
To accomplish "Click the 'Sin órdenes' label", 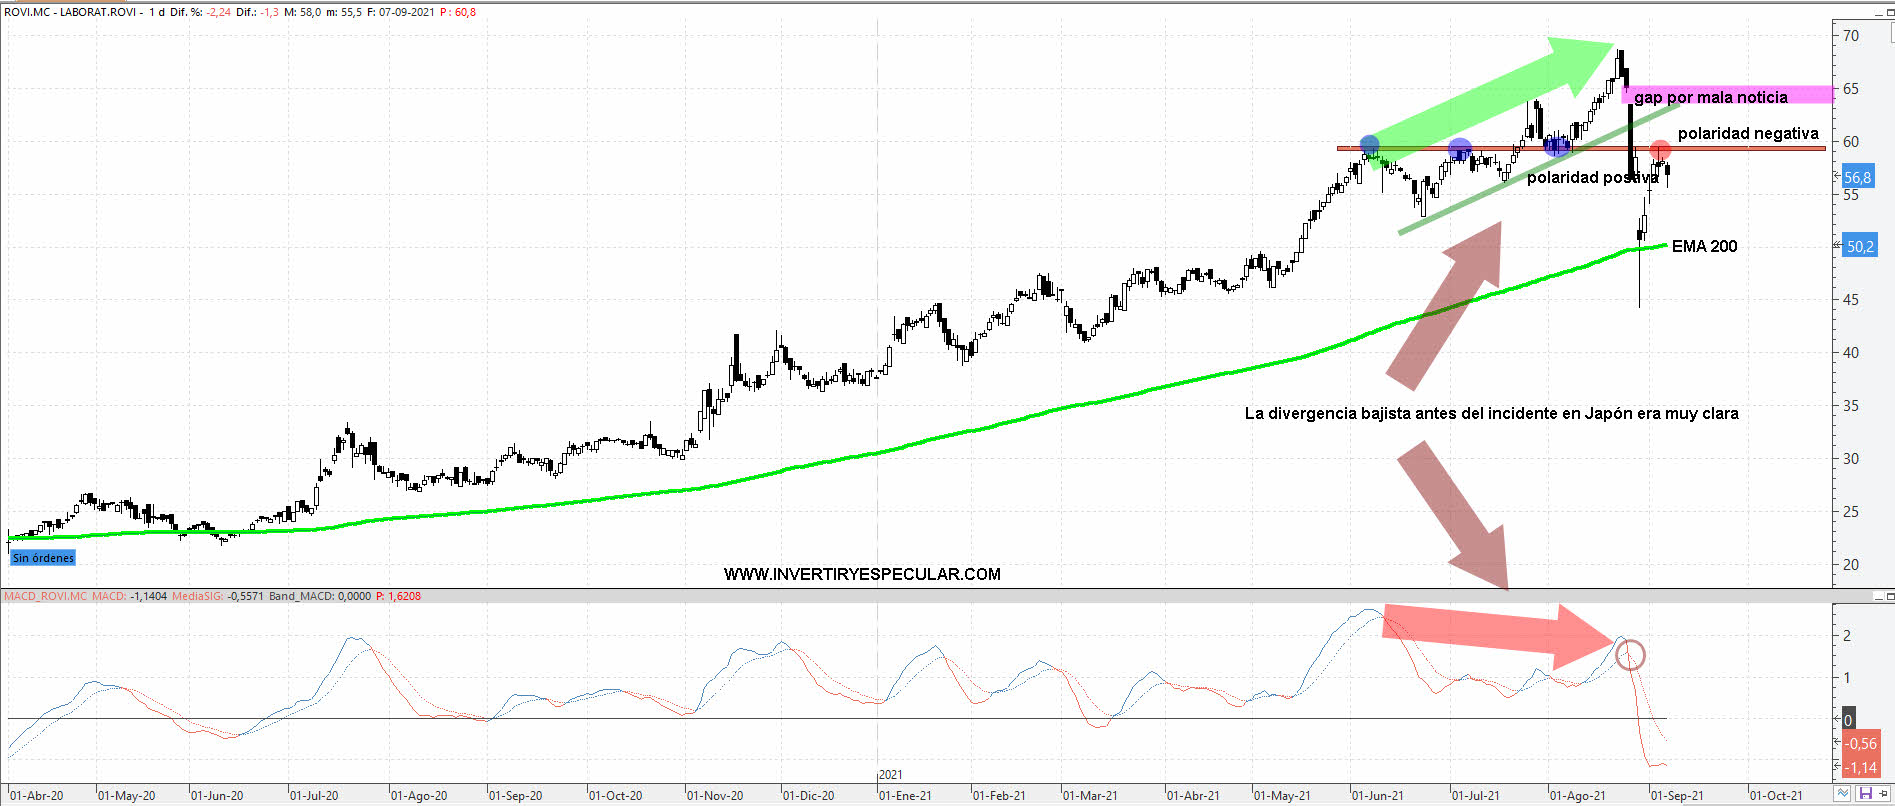I will click(43, 558).
